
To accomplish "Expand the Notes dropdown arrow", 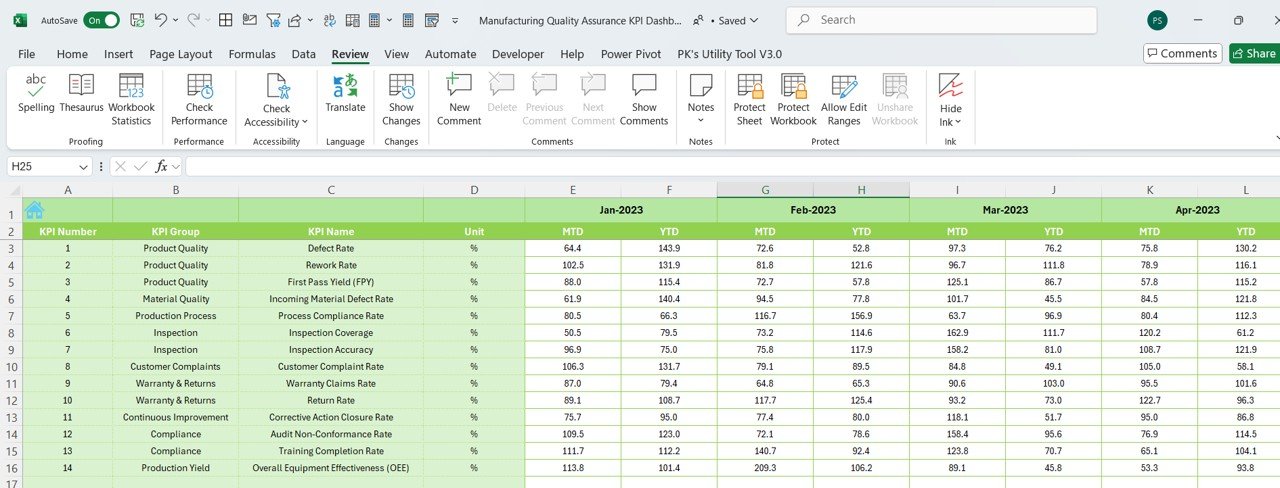I will point(701,121).
